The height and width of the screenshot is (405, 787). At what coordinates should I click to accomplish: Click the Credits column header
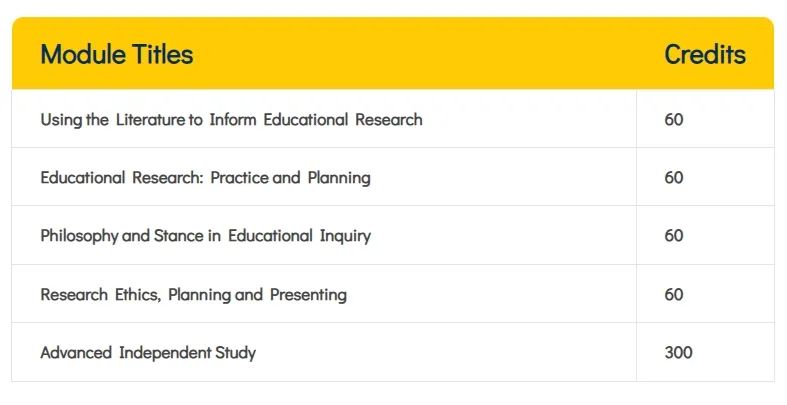tap(705, 54)
